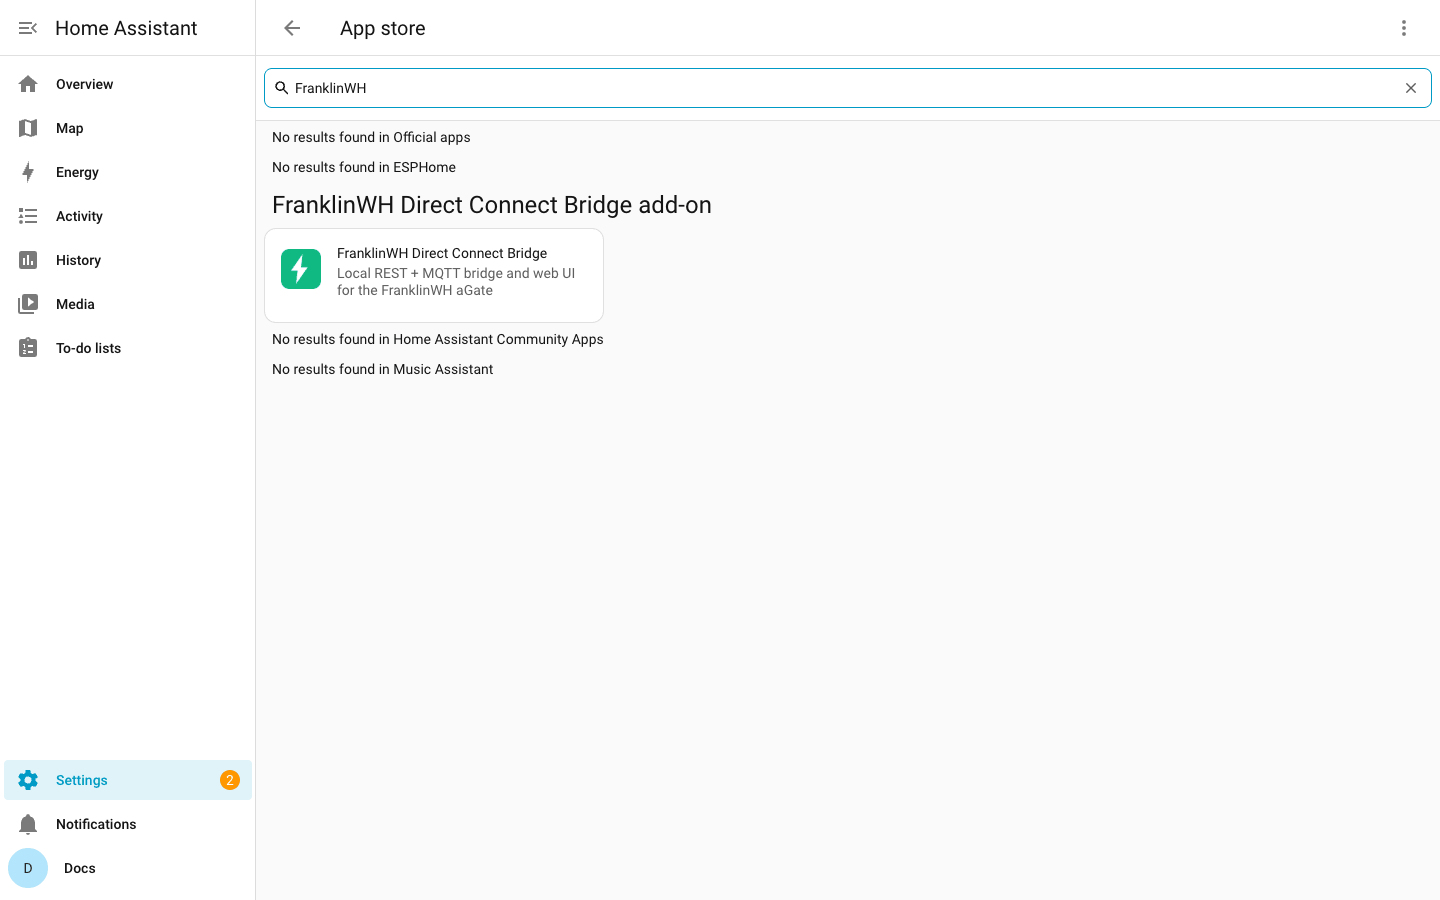
Task: Open the Activity panel
Action: [128, 216]
